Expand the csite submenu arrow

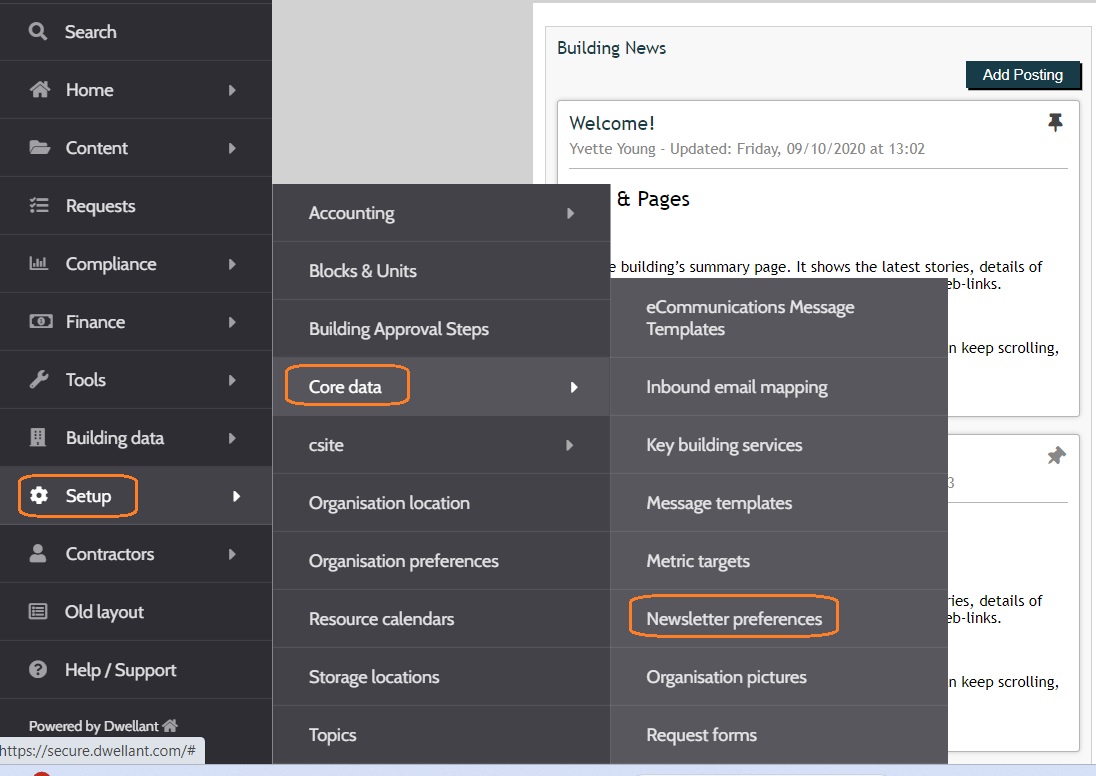(x=570, y=445)
